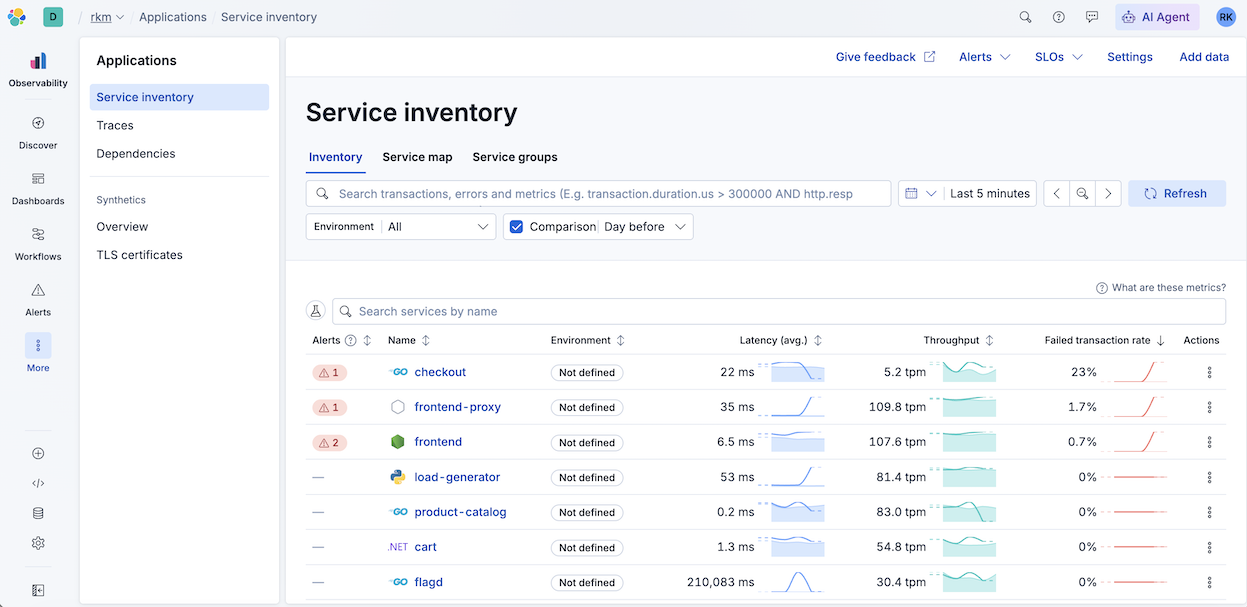The width and height of the screenshot is (1247, 607).
Task: Go to the next time window arrow
Action: 1108,194
